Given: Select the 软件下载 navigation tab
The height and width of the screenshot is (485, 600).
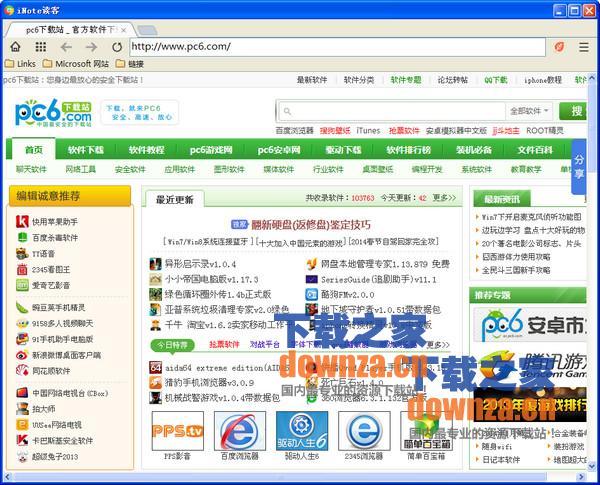Looking at the screenshot, I should (87, 150).
